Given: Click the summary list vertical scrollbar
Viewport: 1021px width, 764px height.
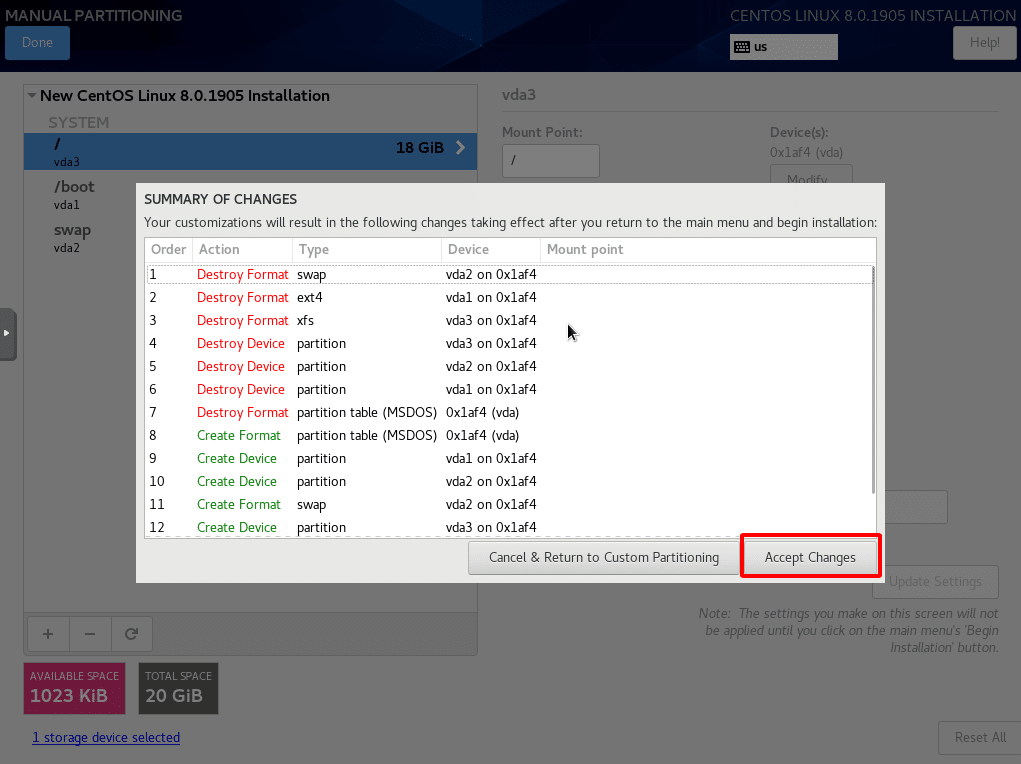Looking at the screenshot, I should pyautogui.click(x=873, y=380).
